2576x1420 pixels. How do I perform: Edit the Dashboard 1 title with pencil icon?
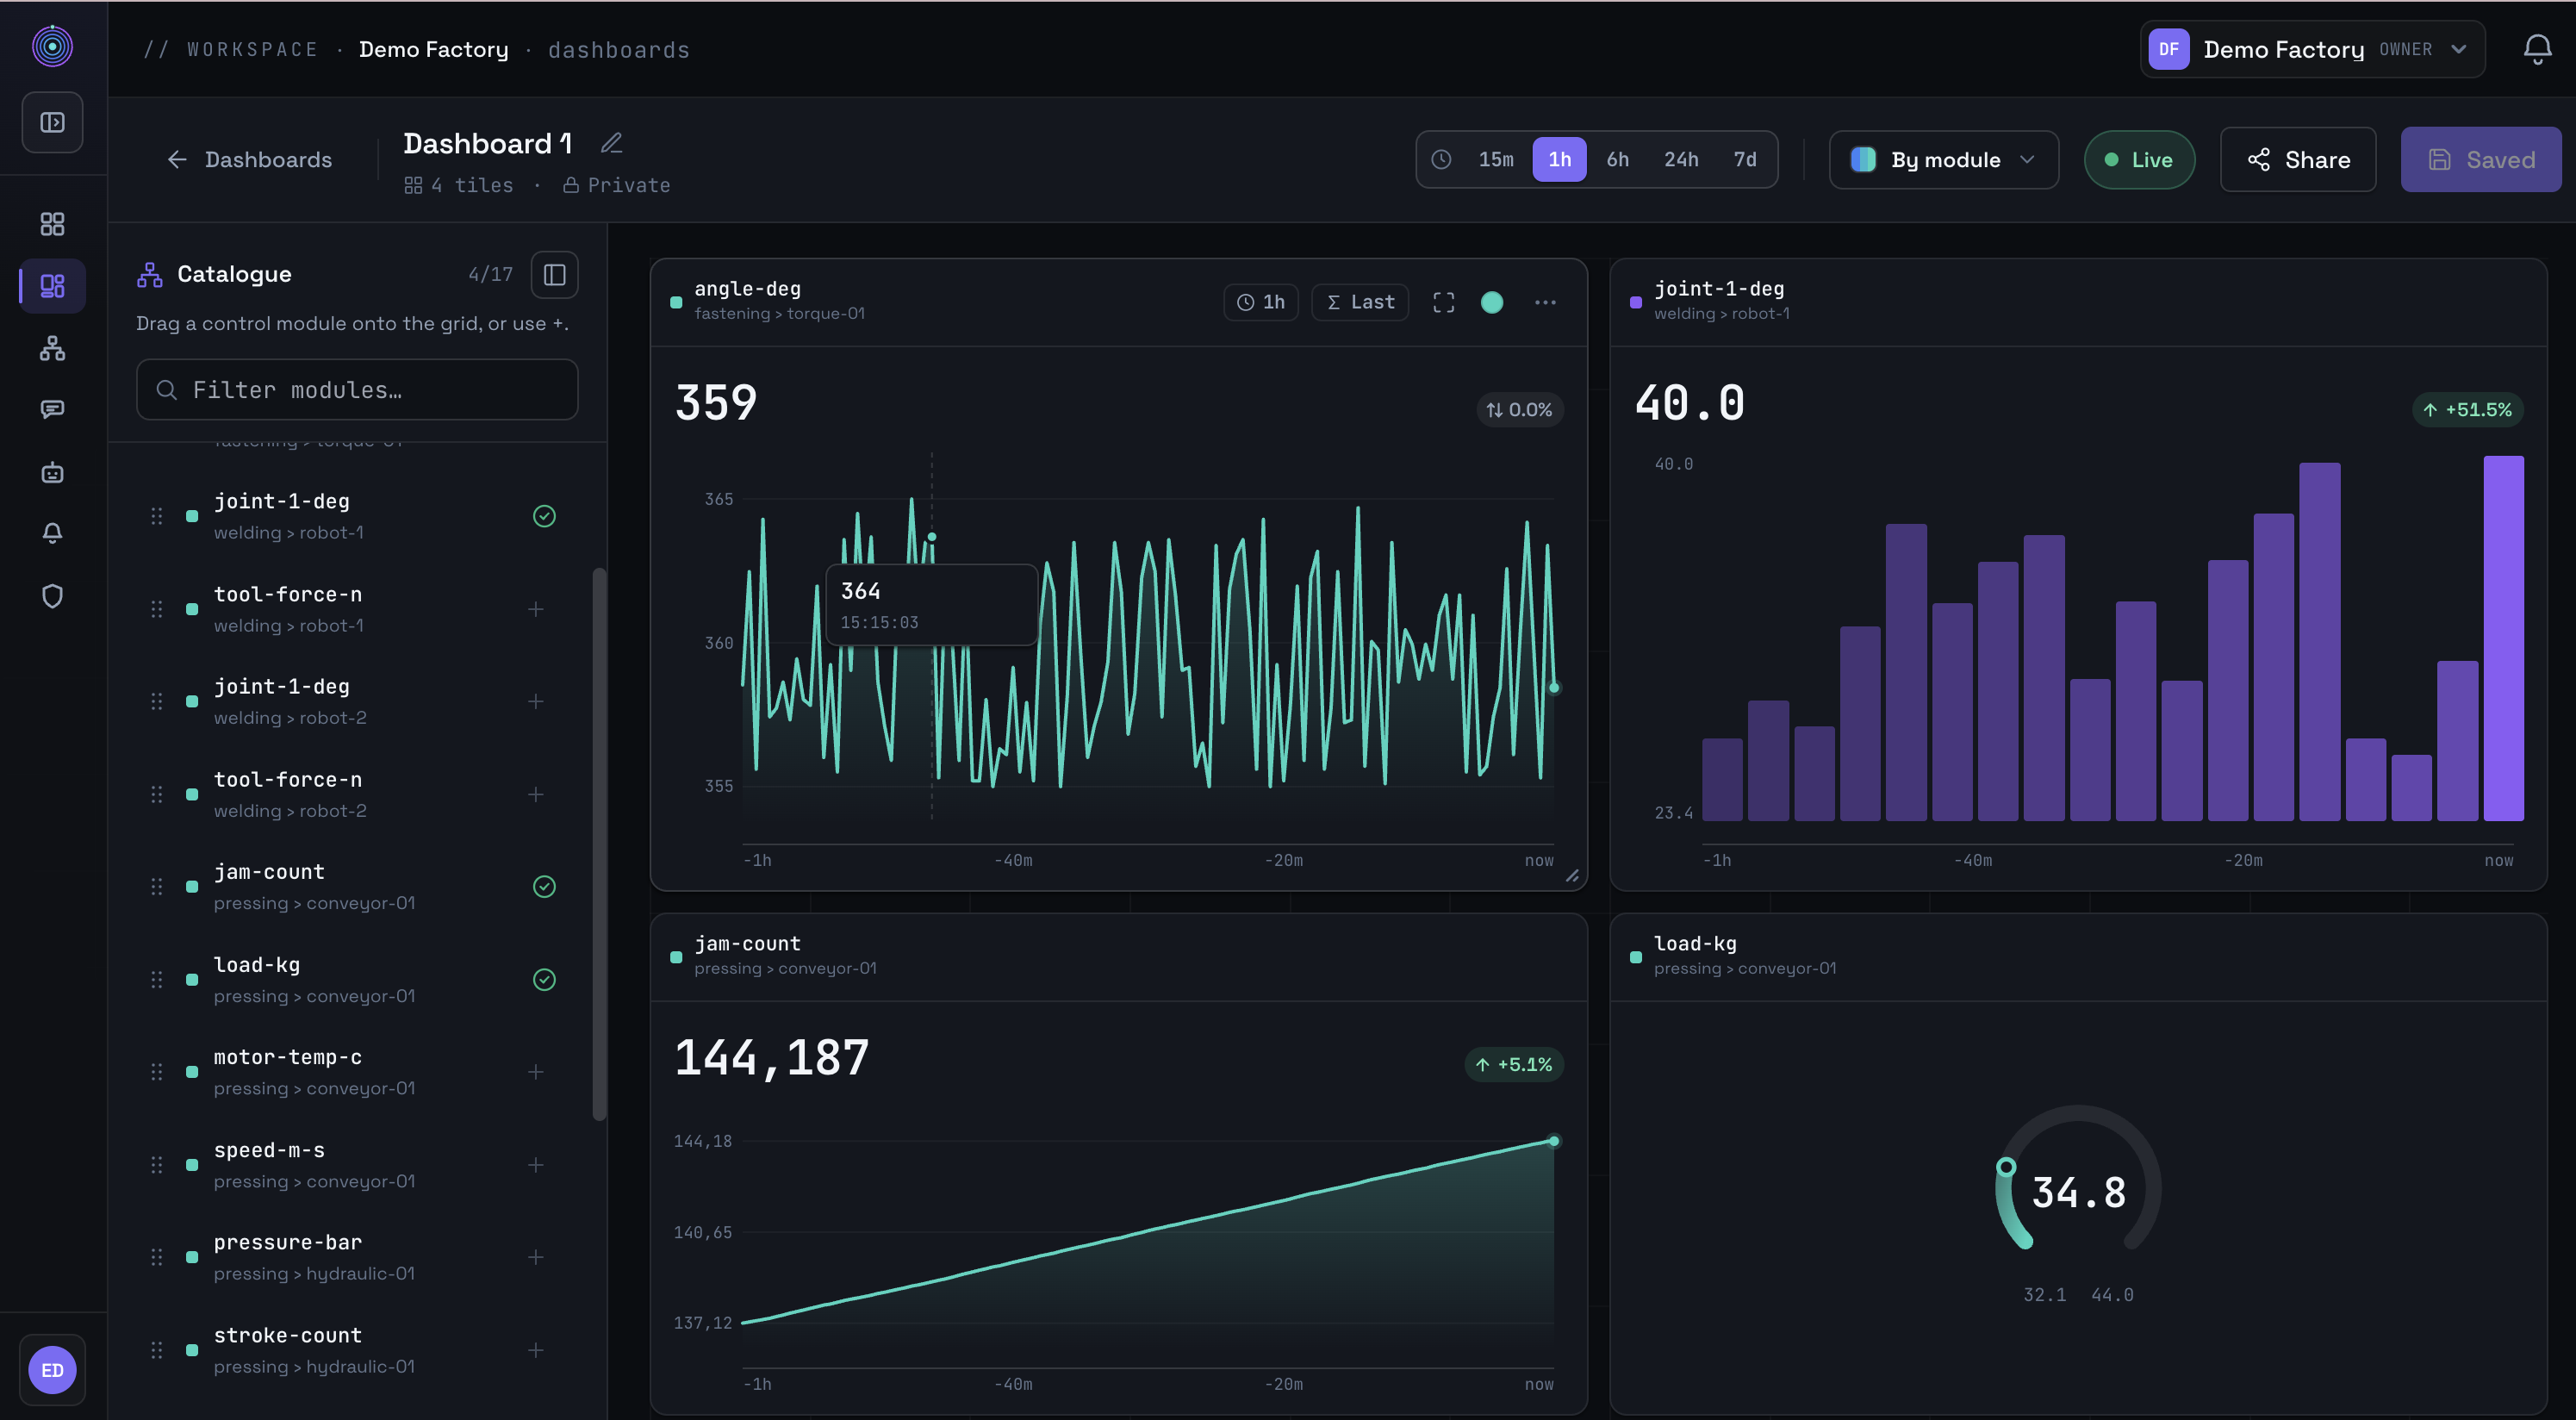612,143
